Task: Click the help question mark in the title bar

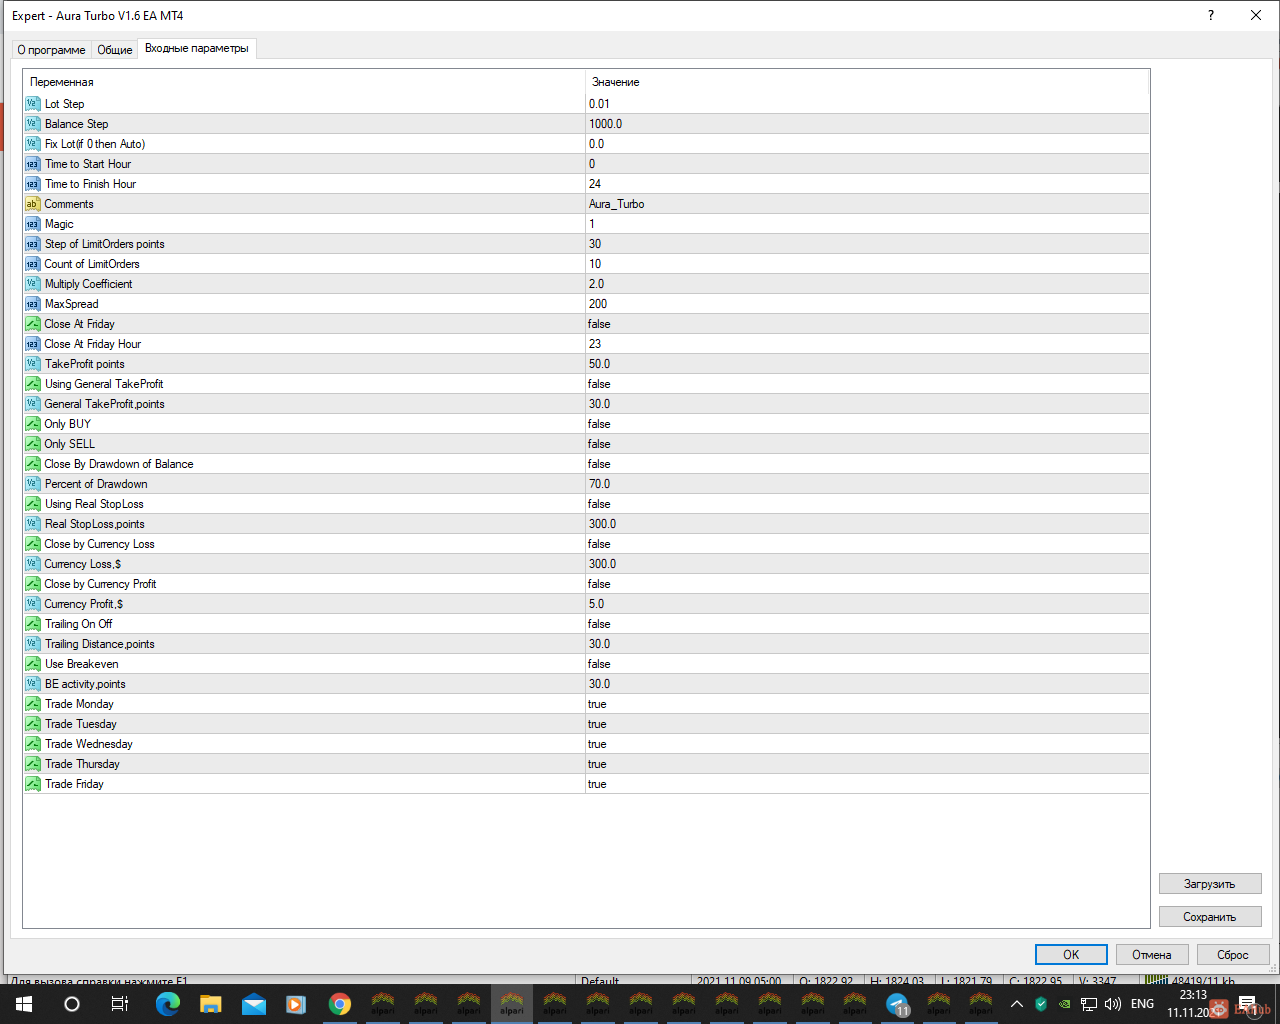Action: click(1211, 15)
